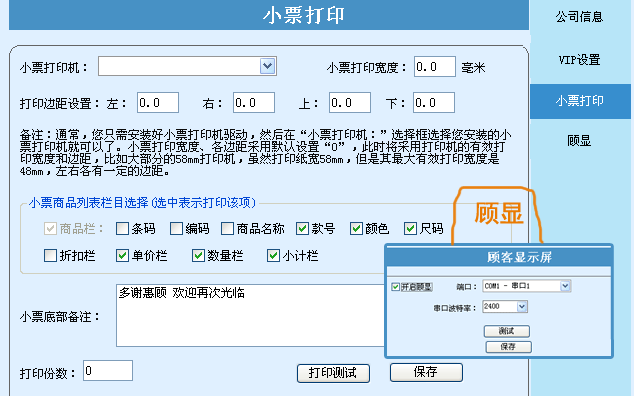The image size is (634, 396).
Task: Open the 小票打印机 printer dropdown
Action: coord(187,66)
